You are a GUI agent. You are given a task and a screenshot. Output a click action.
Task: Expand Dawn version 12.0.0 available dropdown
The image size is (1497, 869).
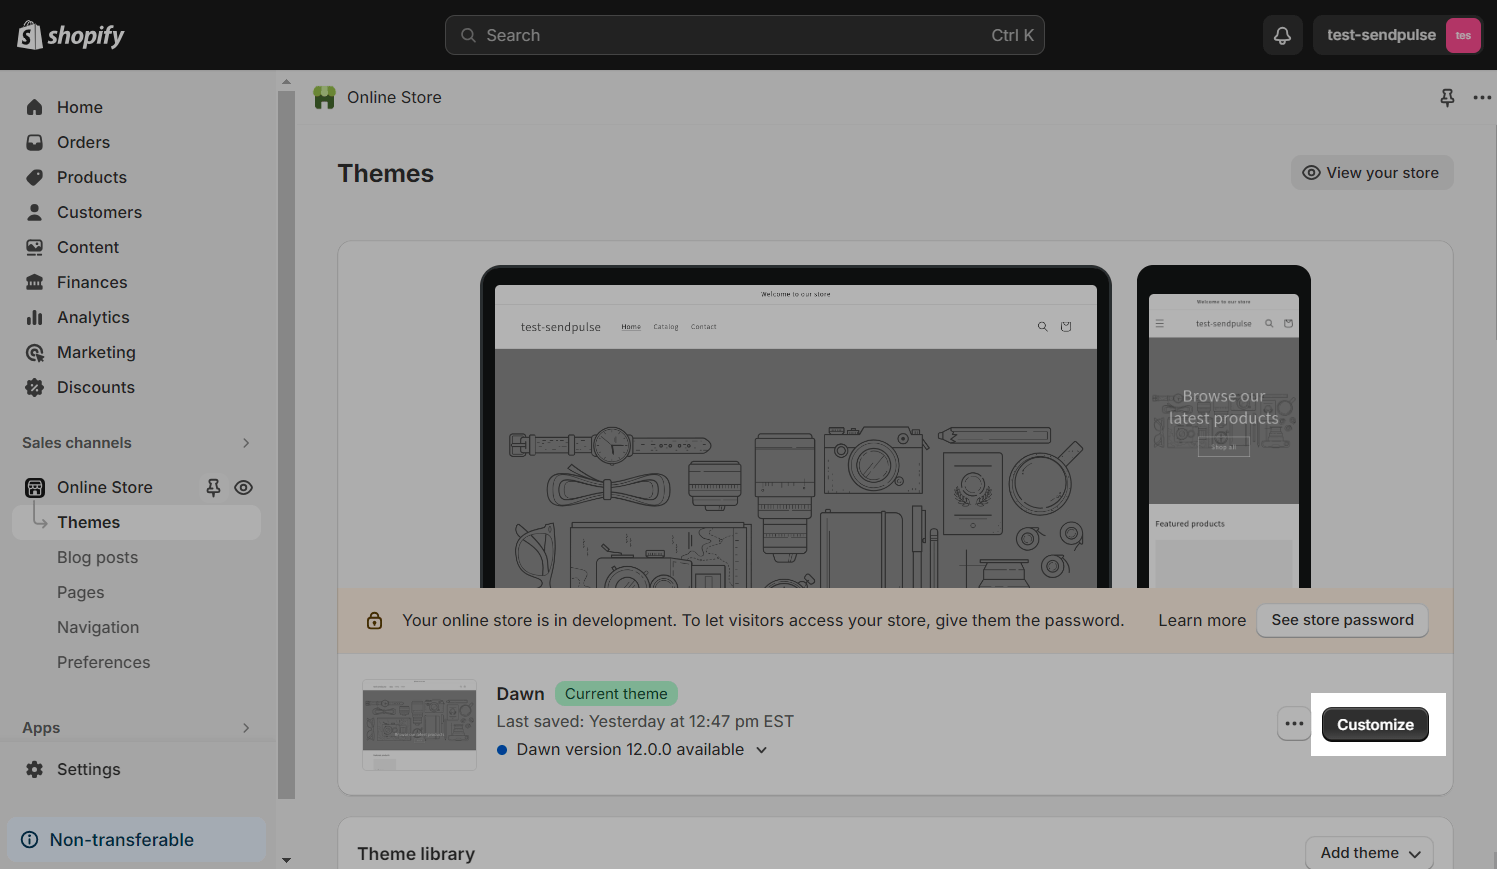tap(761, 750)
